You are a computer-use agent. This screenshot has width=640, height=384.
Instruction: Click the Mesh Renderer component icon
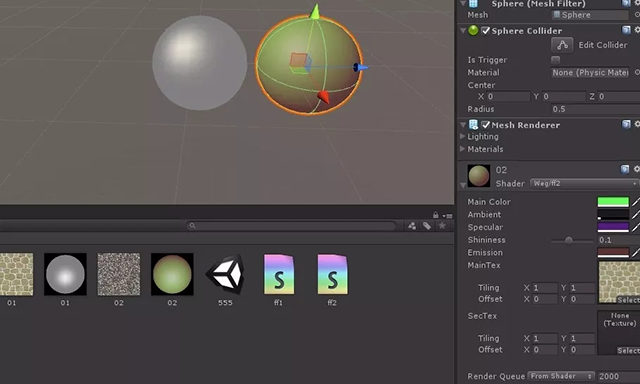point(473,124)
